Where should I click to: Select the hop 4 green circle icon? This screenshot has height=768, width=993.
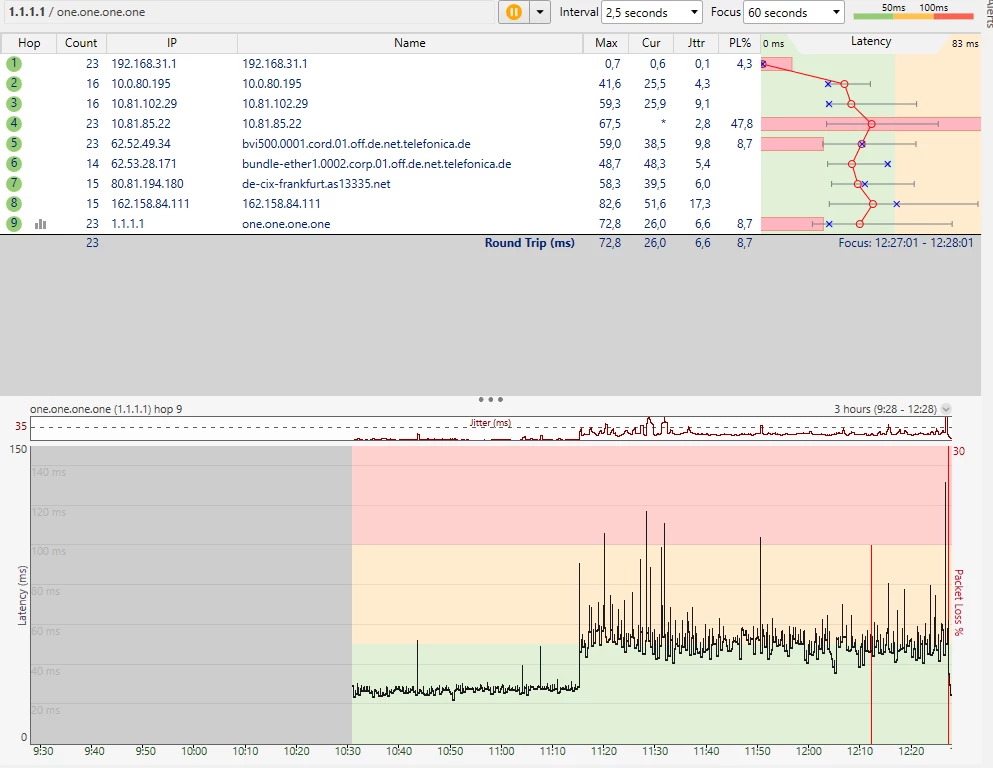coord(14,124)
